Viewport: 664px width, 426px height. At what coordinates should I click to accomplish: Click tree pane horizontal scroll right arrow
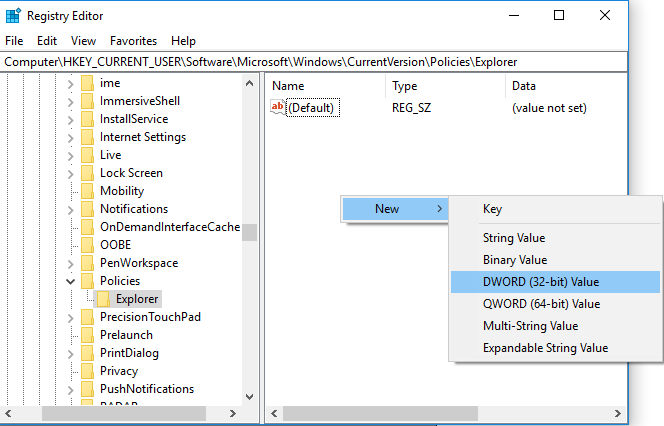point(232,413)
